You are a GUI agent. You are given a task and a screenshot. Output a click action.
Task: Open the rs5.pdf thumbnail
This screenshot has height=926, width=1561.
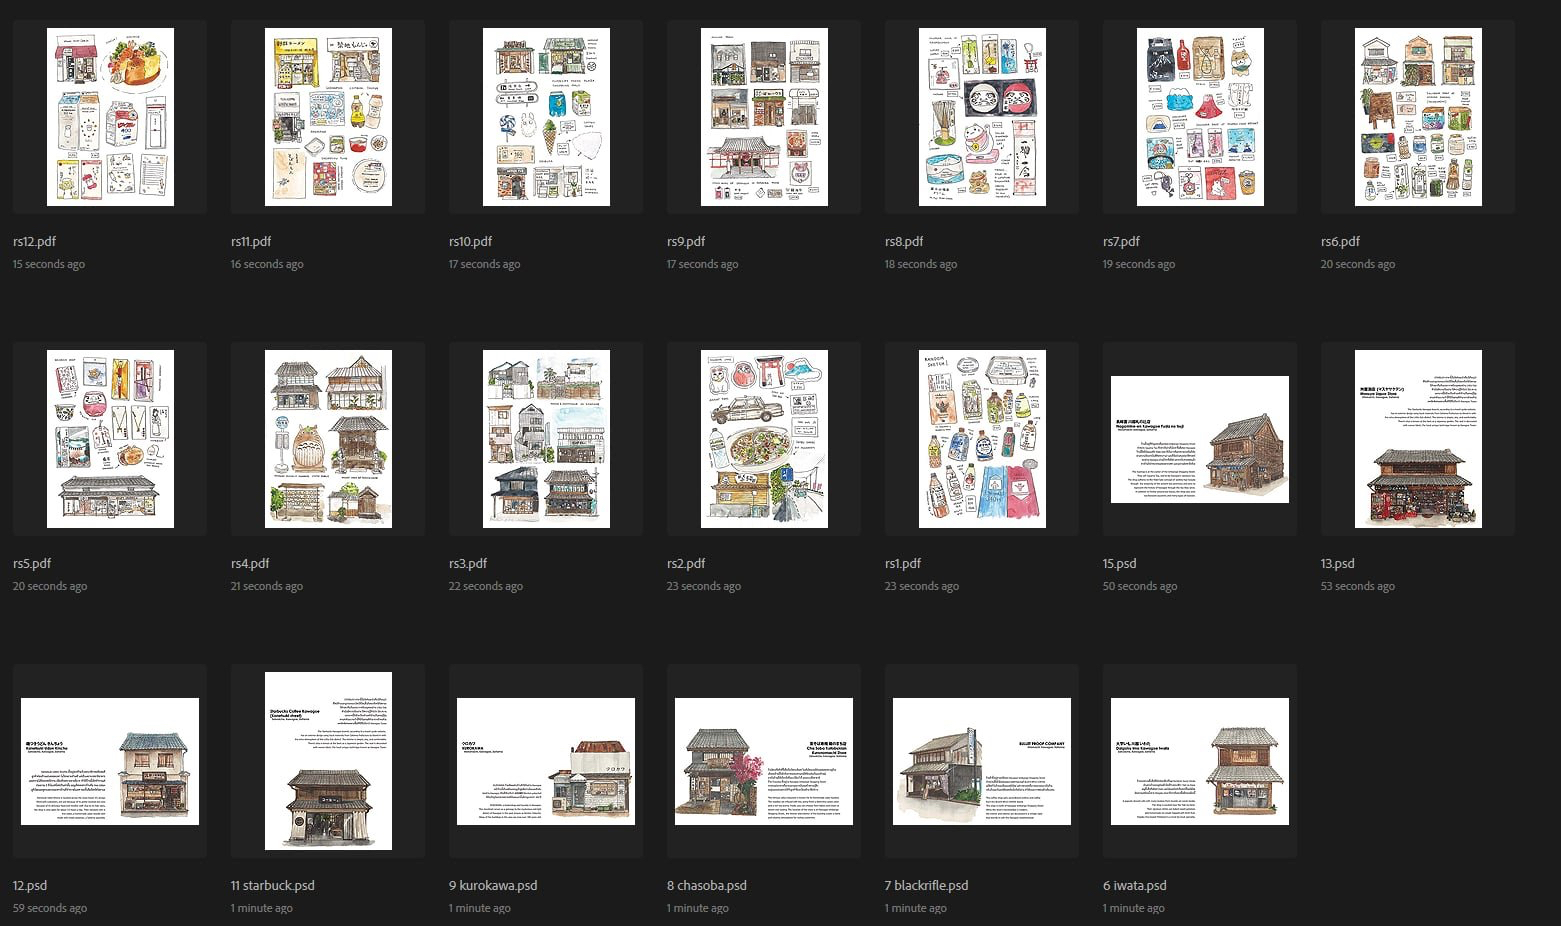110,439
